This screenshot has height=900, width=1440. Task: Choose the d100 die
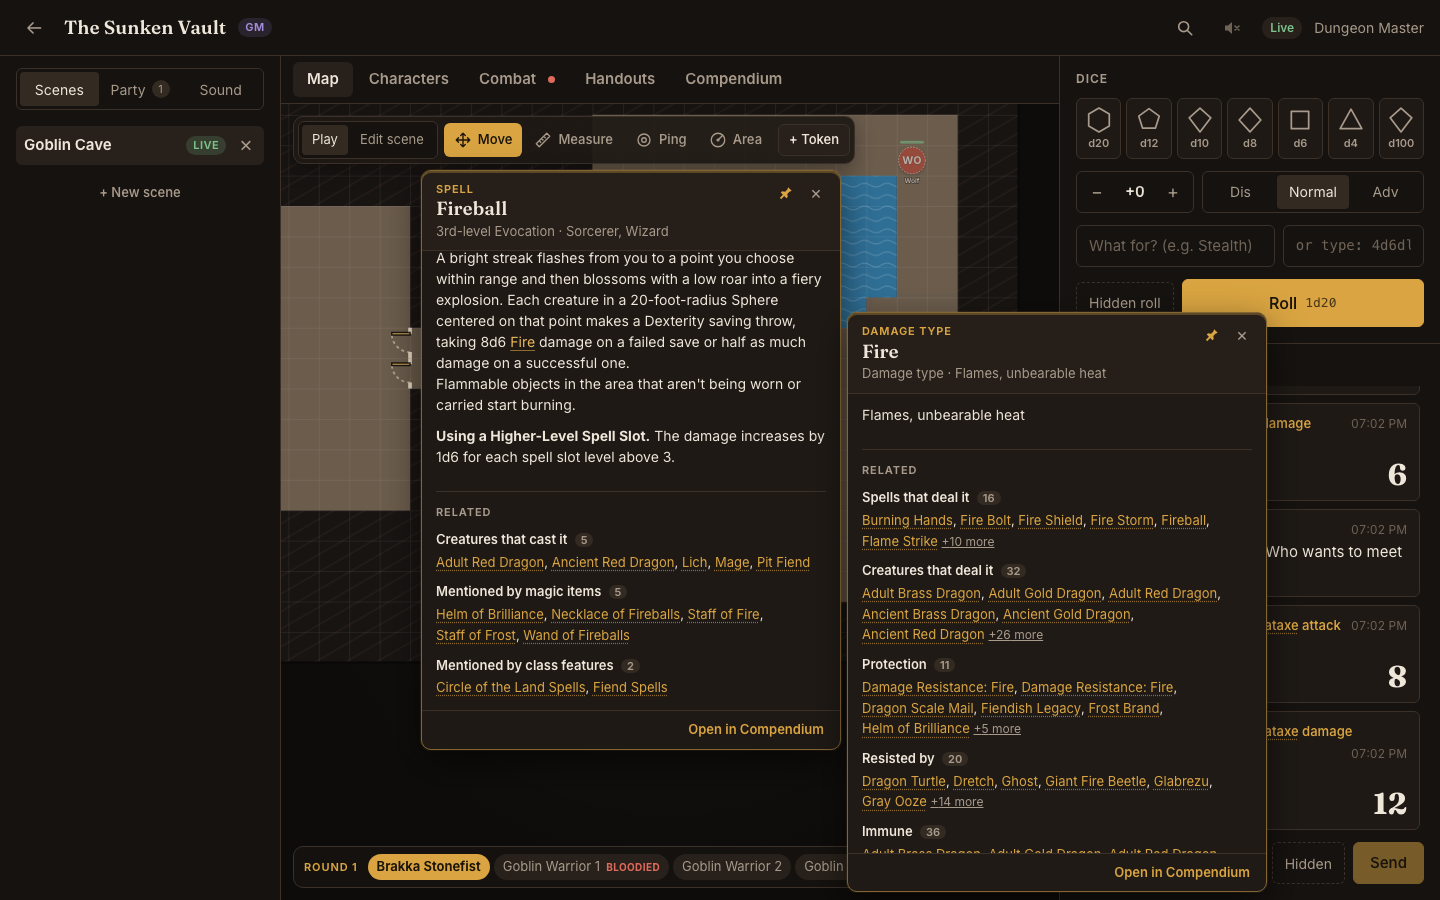(1401, 128)
